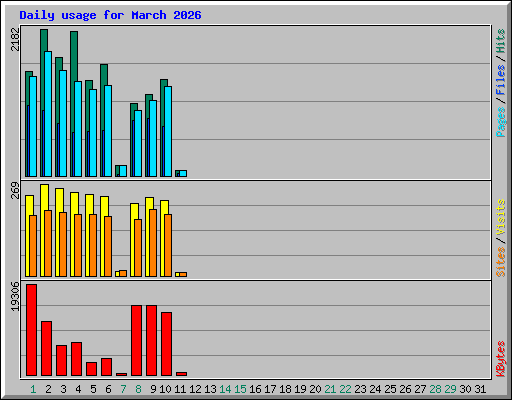Click day 26 on the x-axis
Screen dimensions: 512x400
[405, 389]
